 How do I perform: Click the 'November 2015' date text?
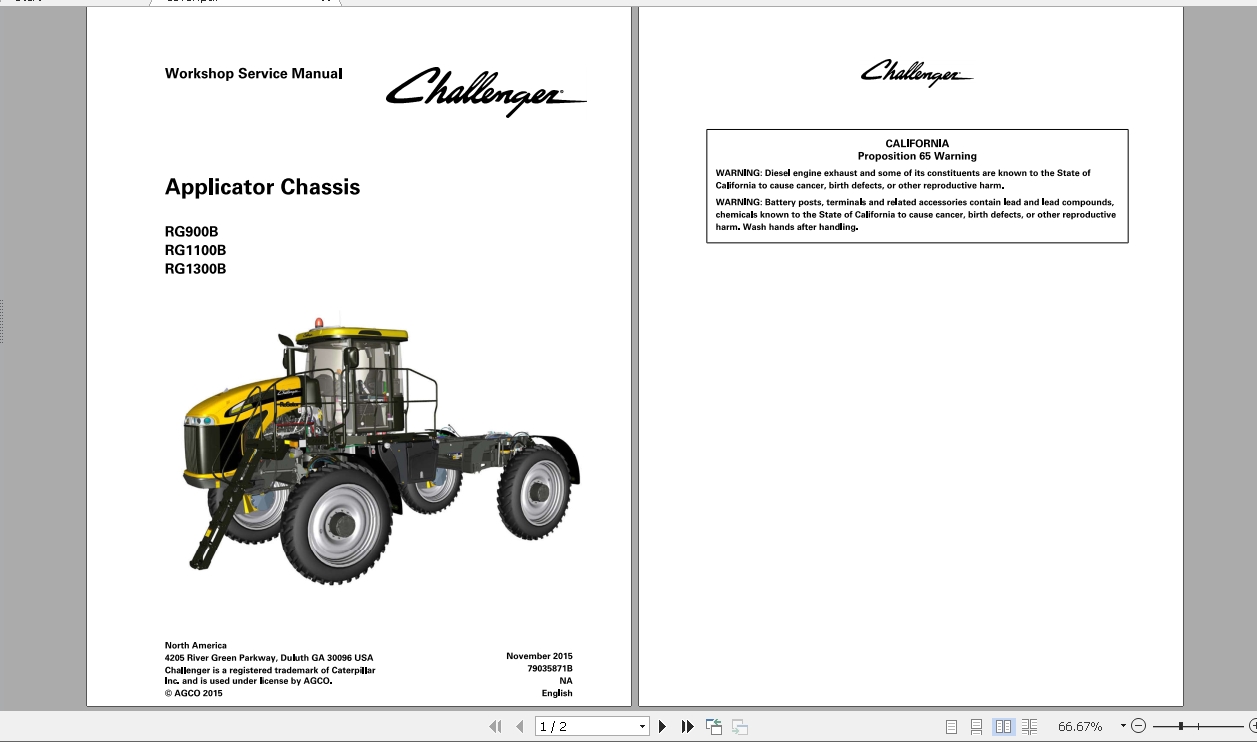(539, 656)
